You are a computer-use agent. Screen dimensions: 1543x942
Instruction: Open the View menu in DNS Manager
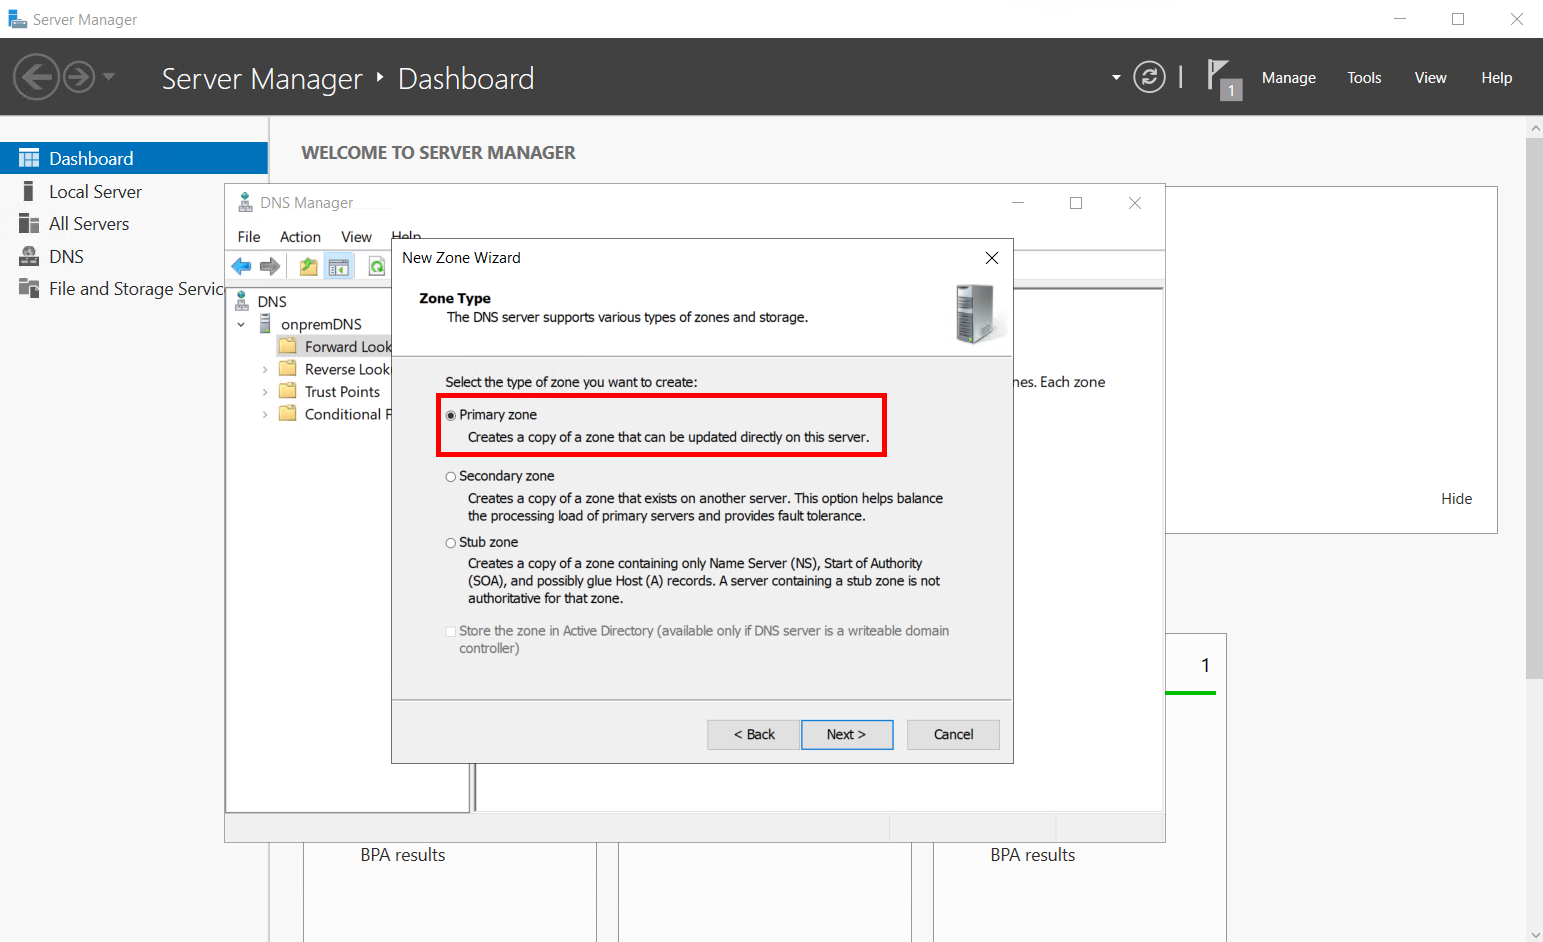(356, 237)
